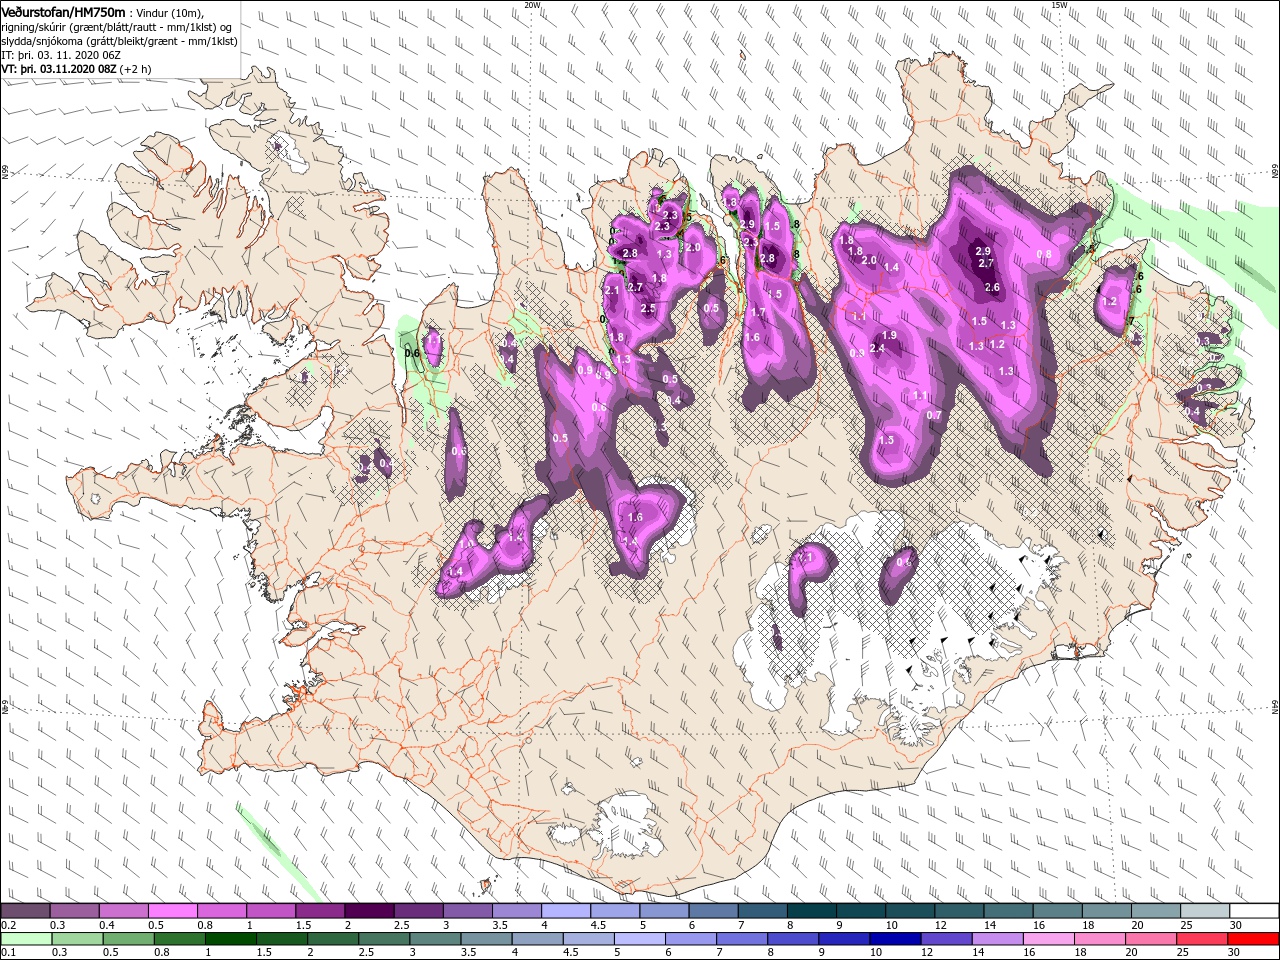1280x960 pixels.
Task: Pick the 20 gray swatch in upper legend
Action: [1155, 911]
